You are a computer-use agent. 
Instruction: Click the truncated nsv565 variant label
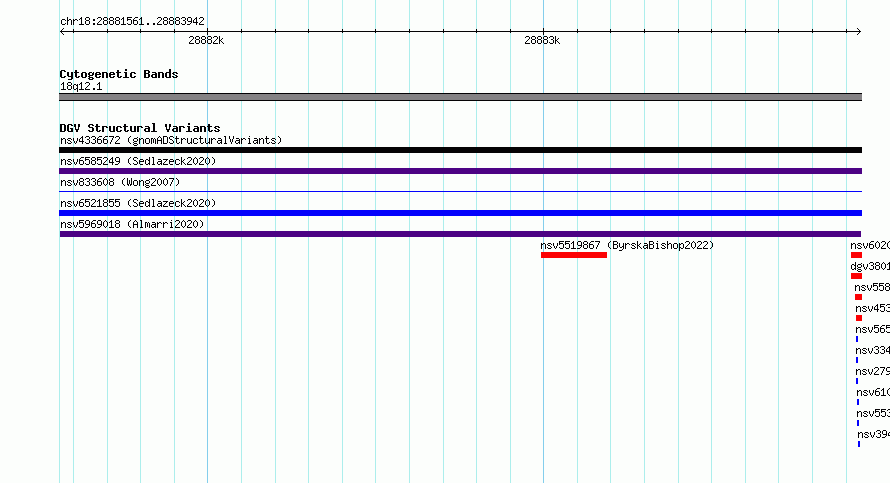872,329
